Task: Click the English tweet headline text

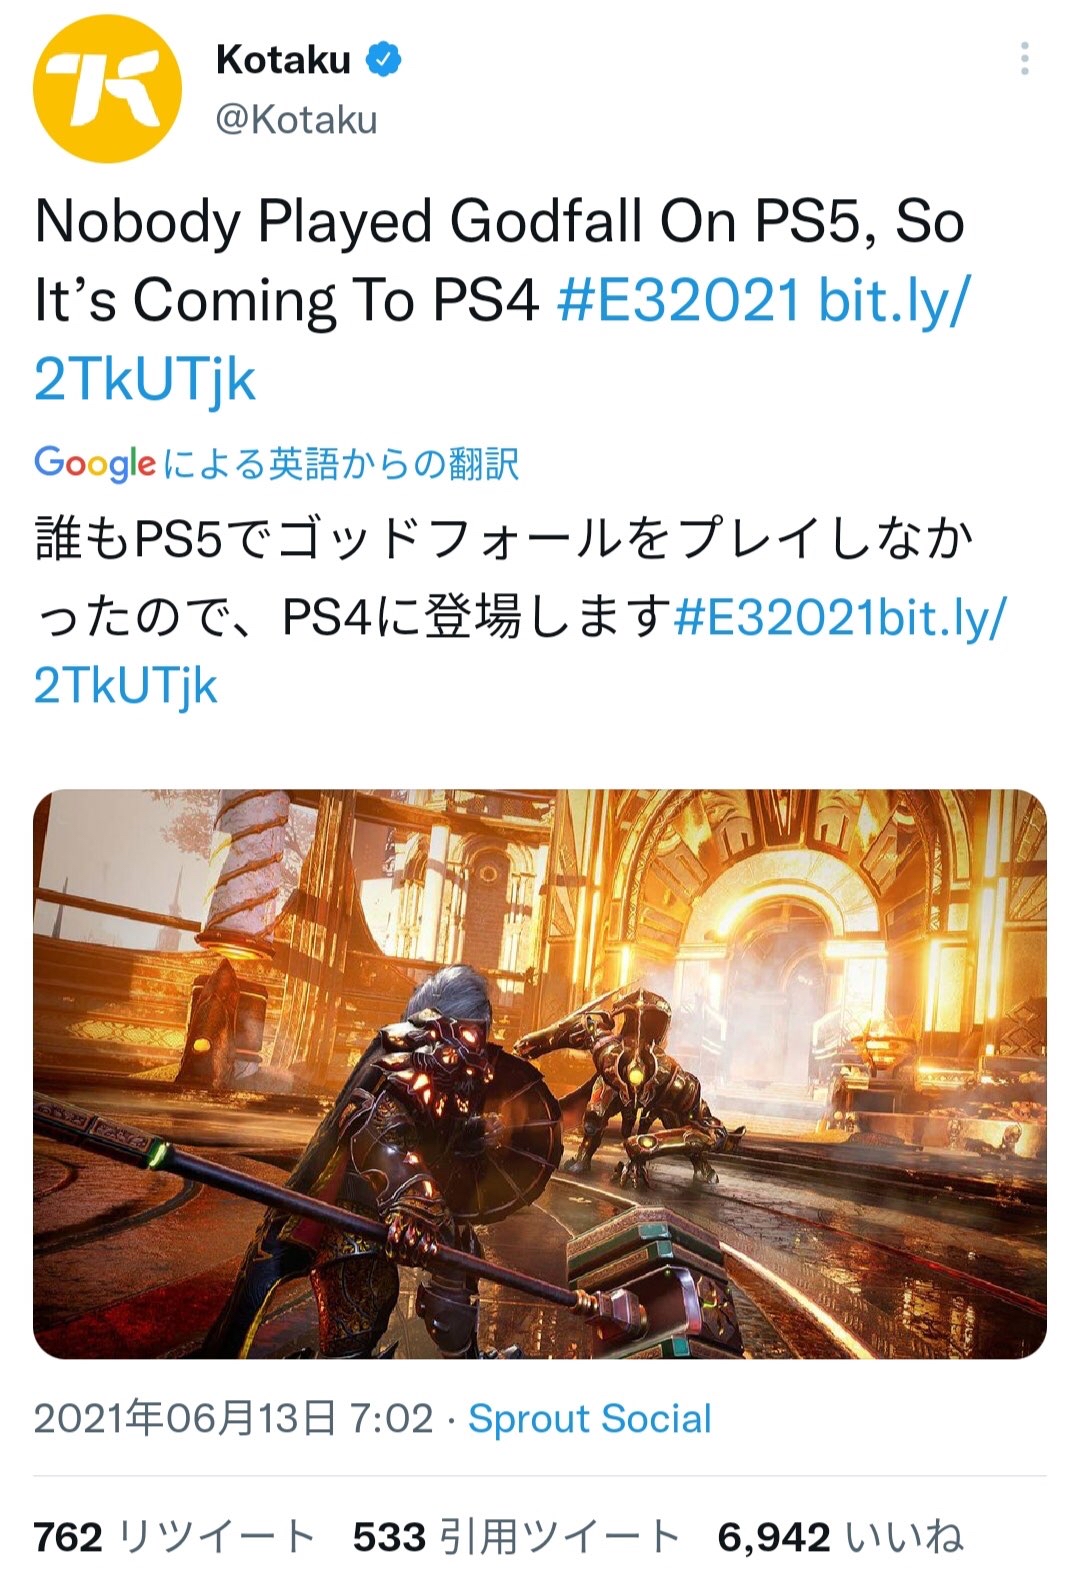Action: click(x=499, y=260)
